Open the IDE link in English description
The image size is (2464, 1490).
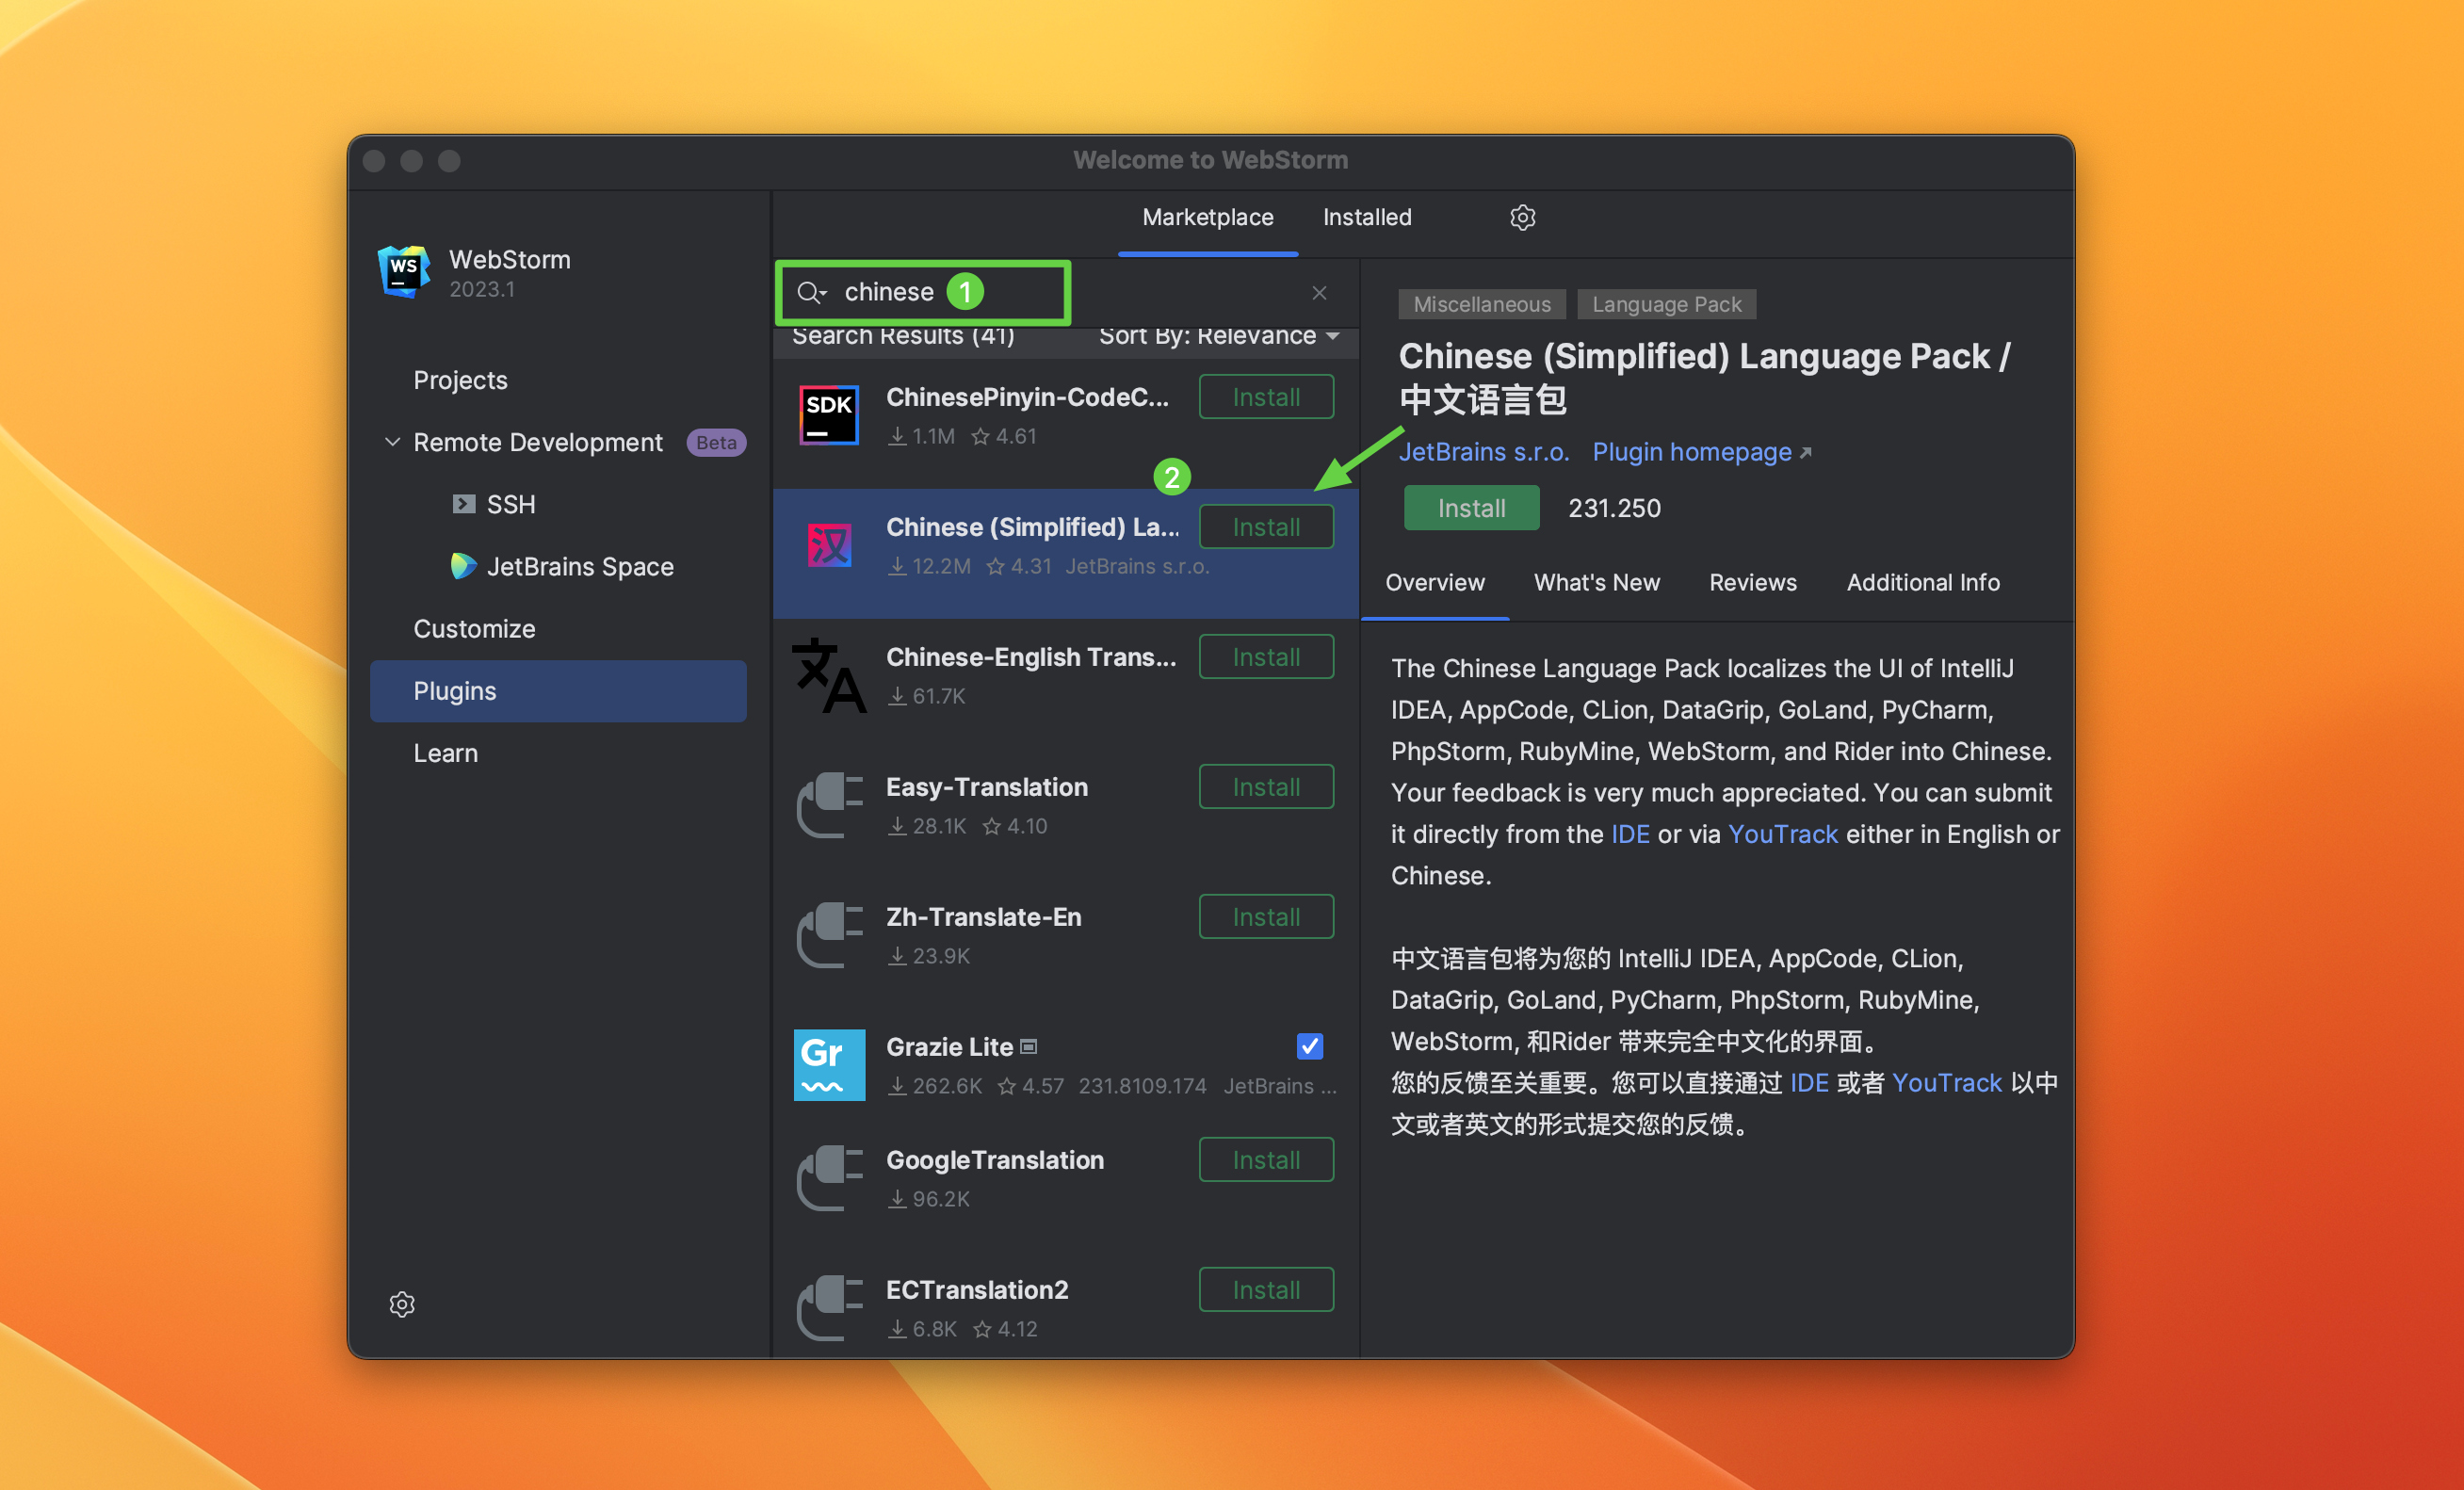point(1630,834)
